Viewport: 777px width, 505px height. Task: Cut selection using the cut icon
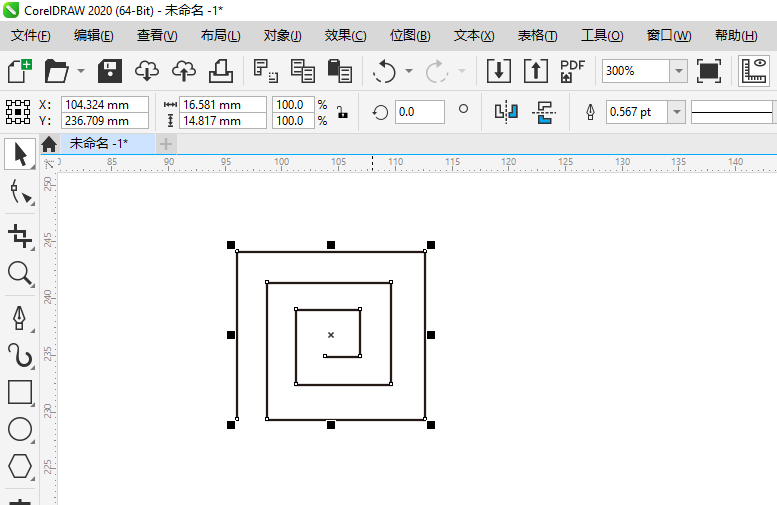pyautogui.click(x=266, y=71)
